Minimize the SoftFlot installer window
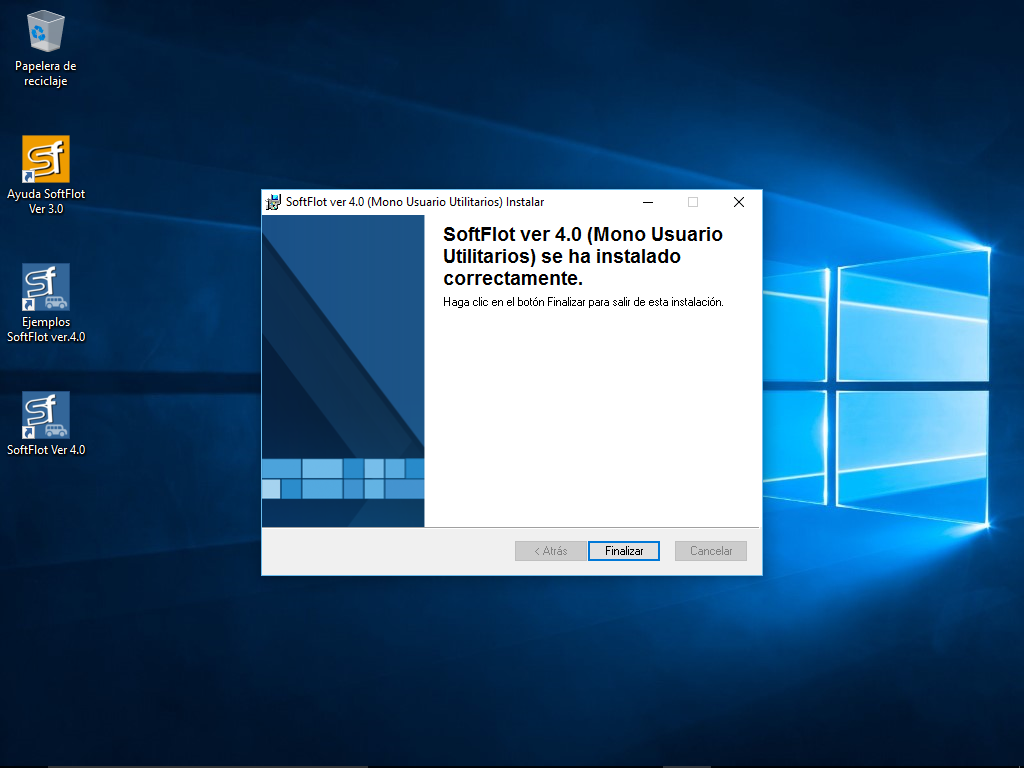The height and width of the screenshot is (768, 1024). pyautogui.click(x=647, y=202)
